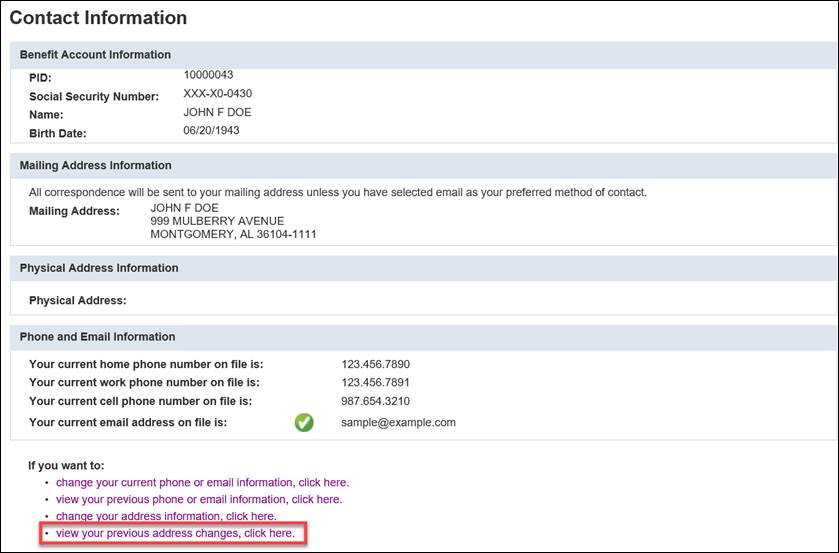Click the work phone number 123.456.7891

pos(375,382)
